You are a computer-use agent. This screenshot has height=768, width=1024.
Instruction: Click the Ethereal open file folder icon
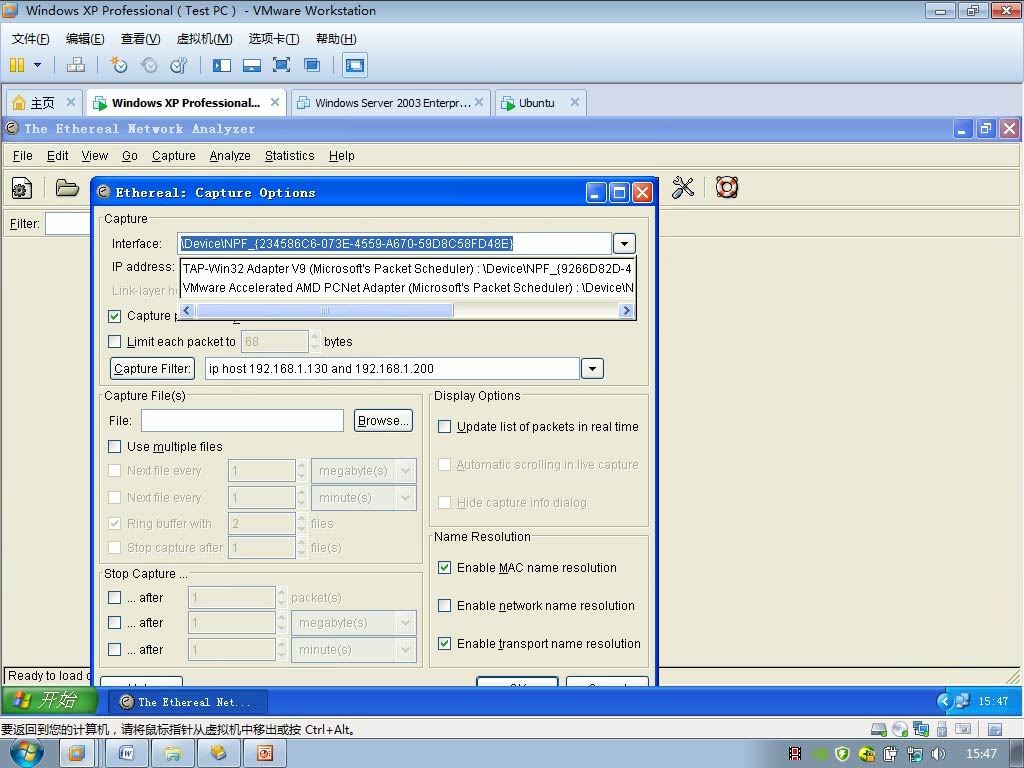(x=67, y=188)
